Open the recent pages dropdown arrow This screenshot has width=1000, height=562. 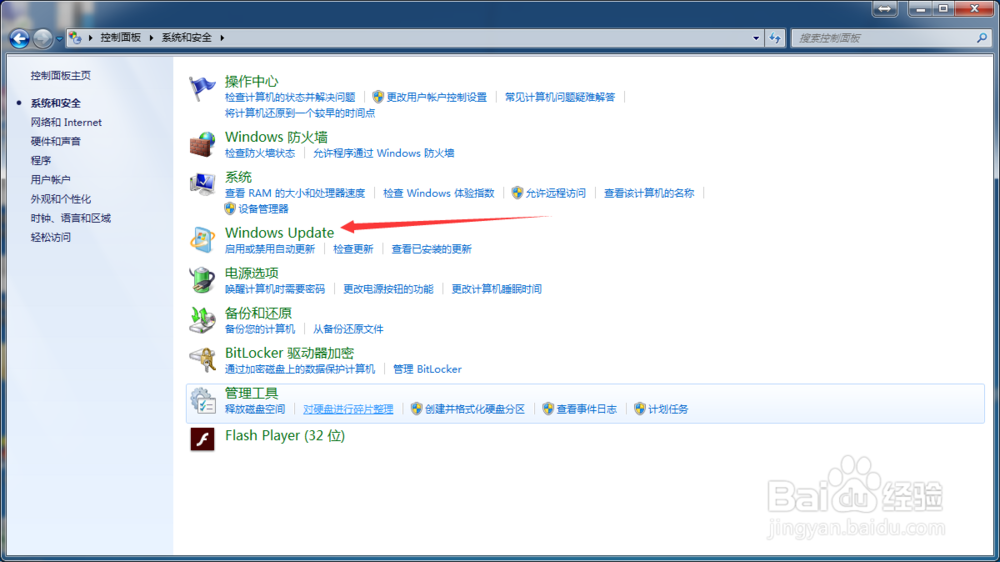59,39
